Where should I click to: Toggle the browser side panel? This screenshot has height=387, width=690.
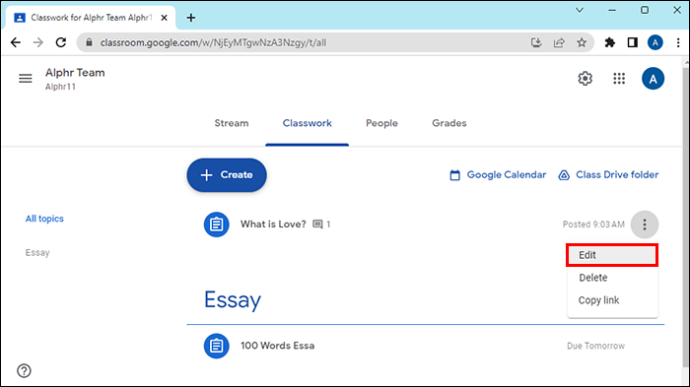point(632,43)
